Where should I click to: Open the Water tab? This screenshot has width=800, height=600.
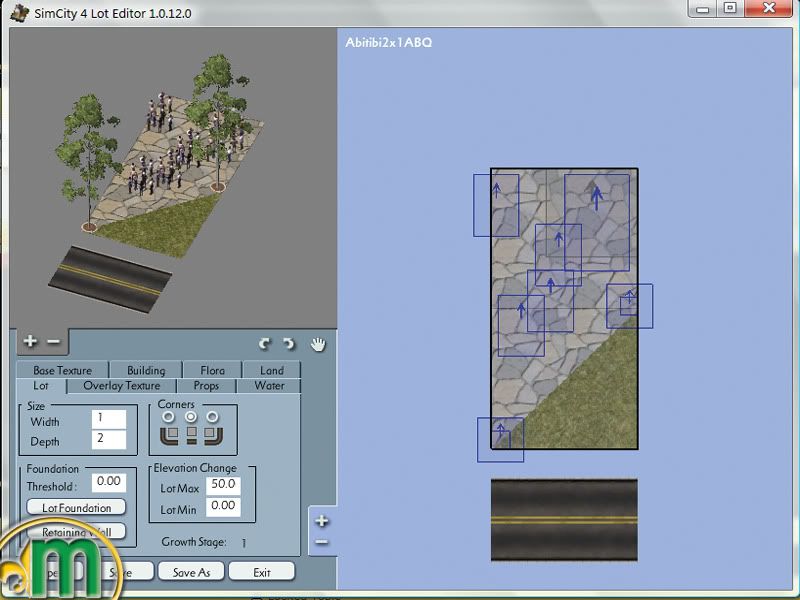pos(269,386)
